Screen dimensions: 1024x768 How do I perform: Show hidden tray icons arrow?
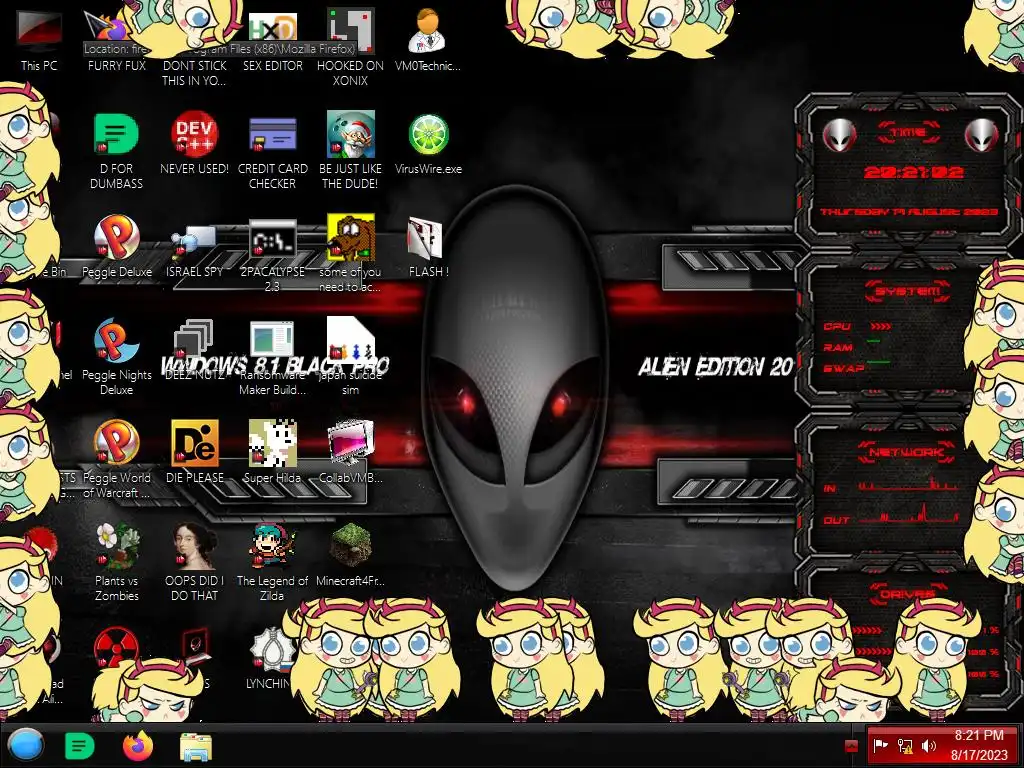851,746
